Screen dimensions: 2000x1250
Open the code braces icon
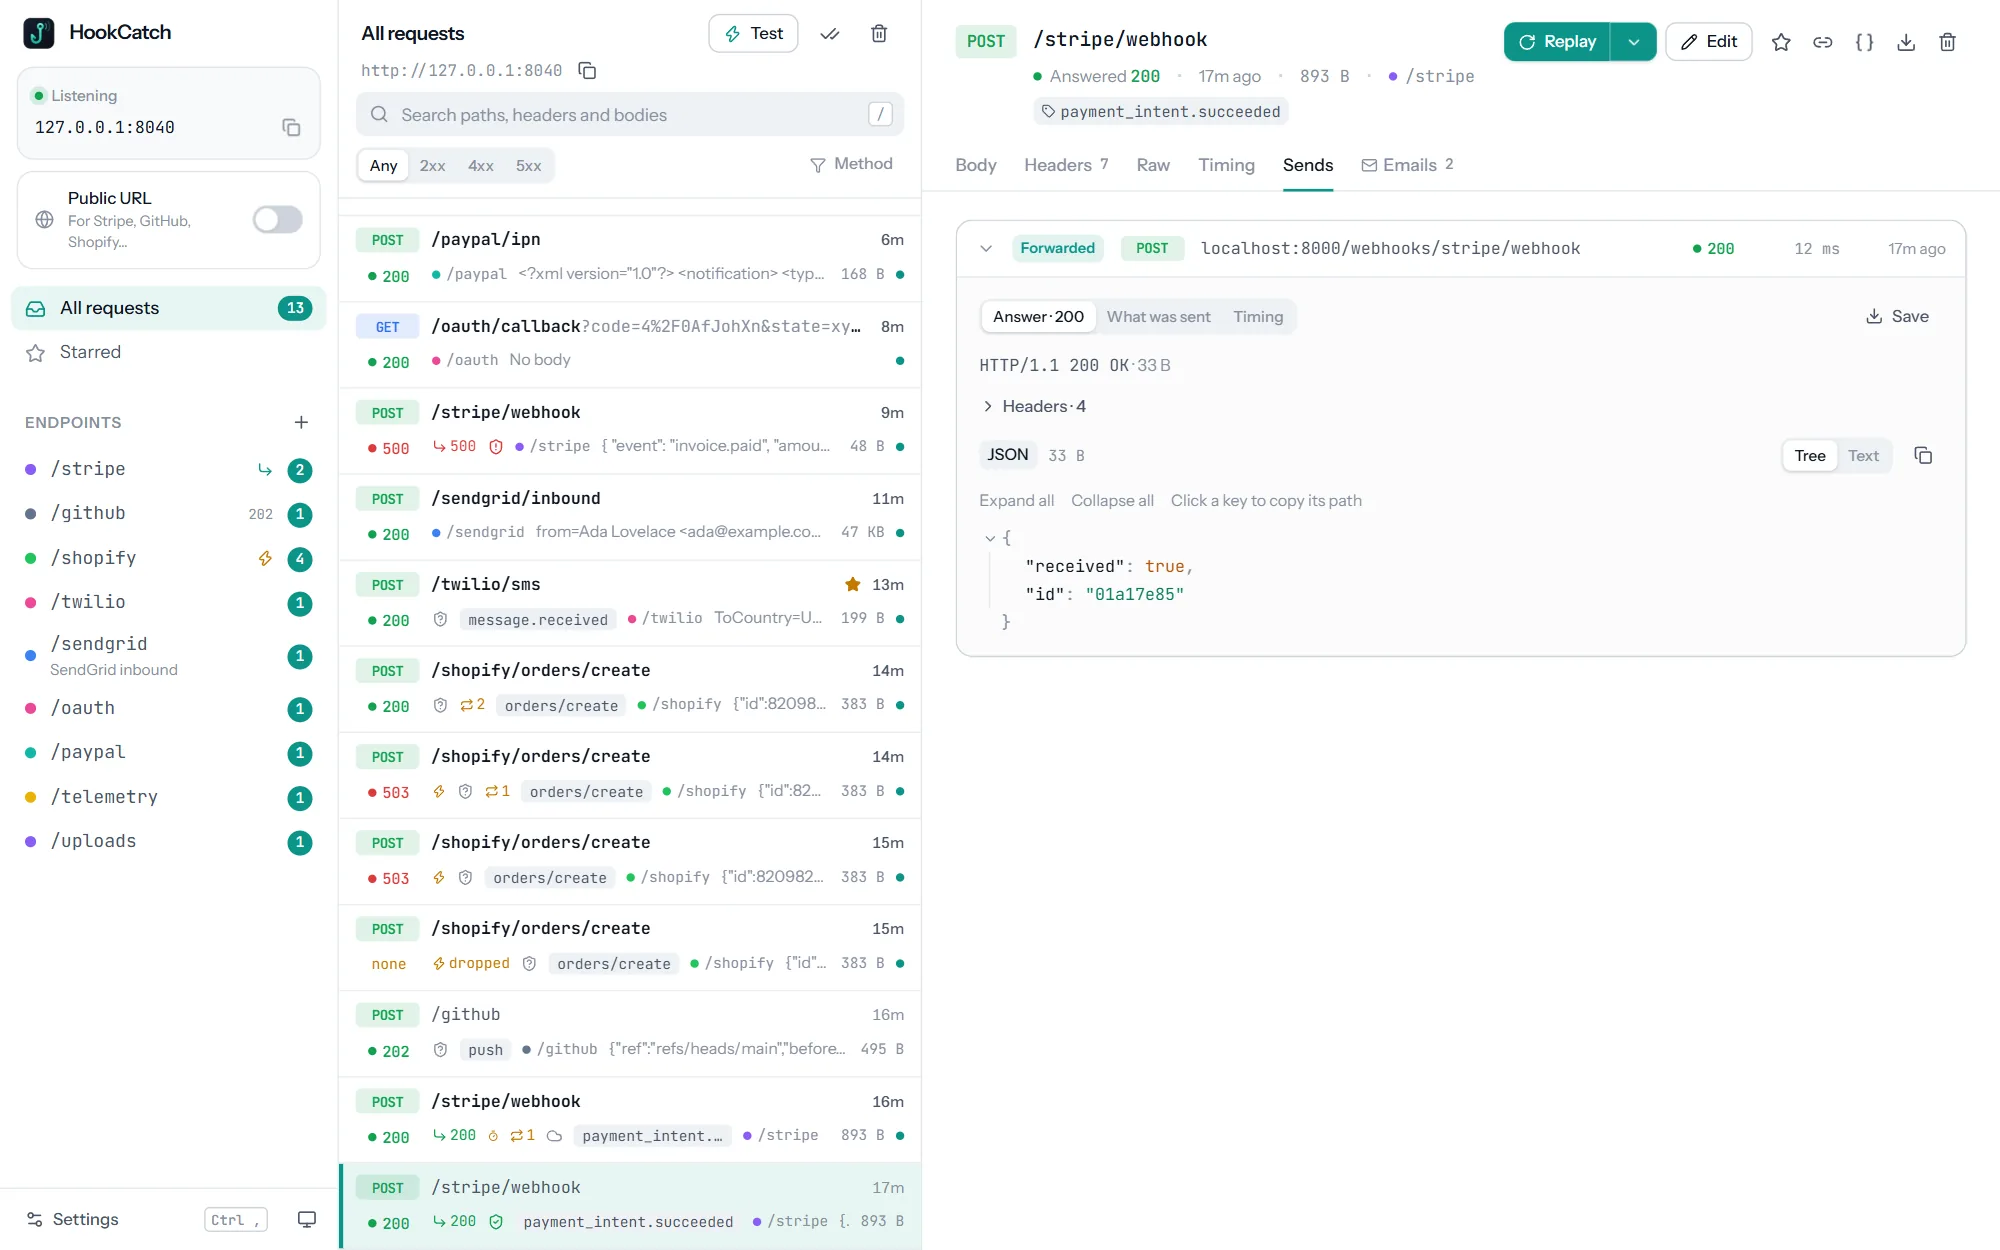1864,42
